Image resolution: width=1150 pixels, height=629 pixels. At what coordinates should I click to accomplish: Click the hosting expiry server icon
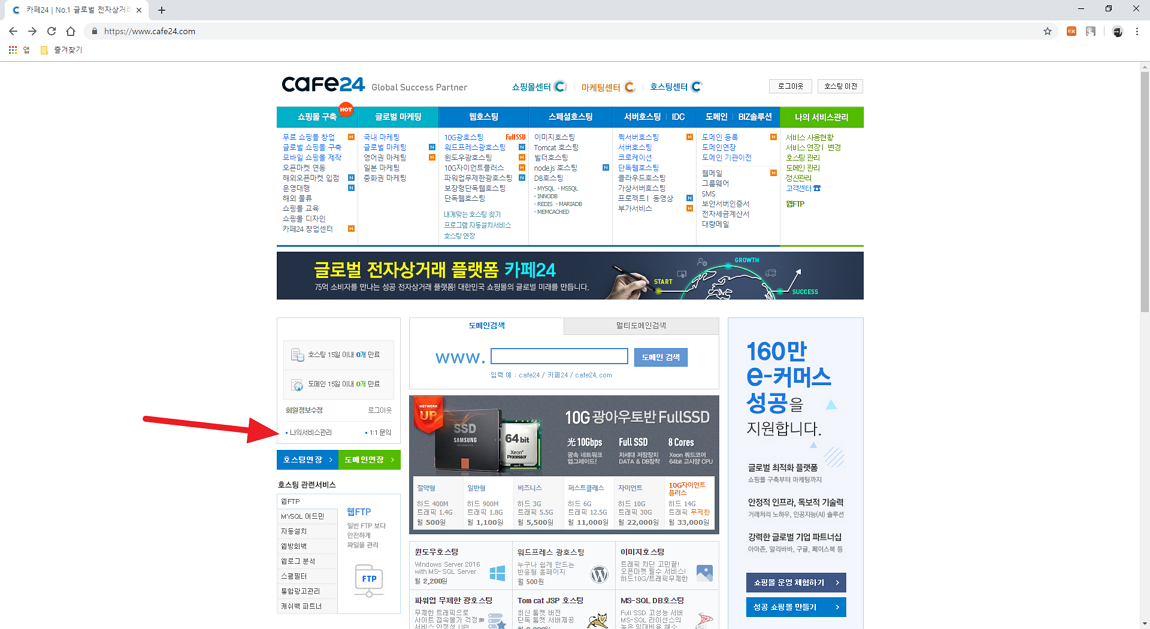point(297,355)
